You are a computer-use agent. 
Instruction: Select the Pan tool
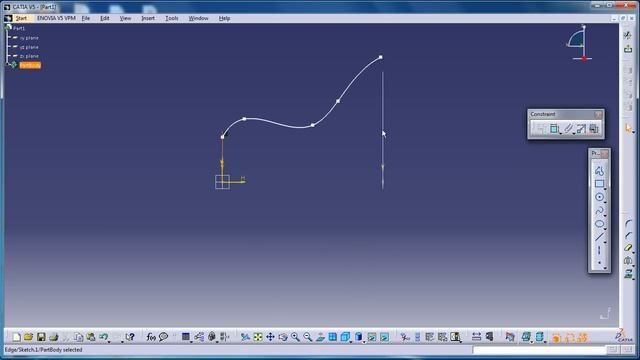pyautogui.click(x=270, y=337)
